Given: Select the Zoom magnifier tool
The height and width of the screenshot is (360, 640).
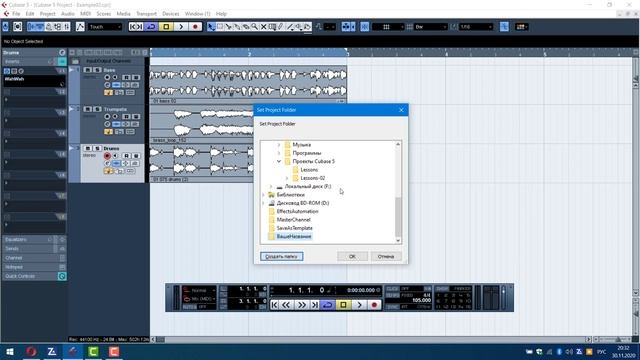Looking at the screenshot, I should (x=255, y=27).
